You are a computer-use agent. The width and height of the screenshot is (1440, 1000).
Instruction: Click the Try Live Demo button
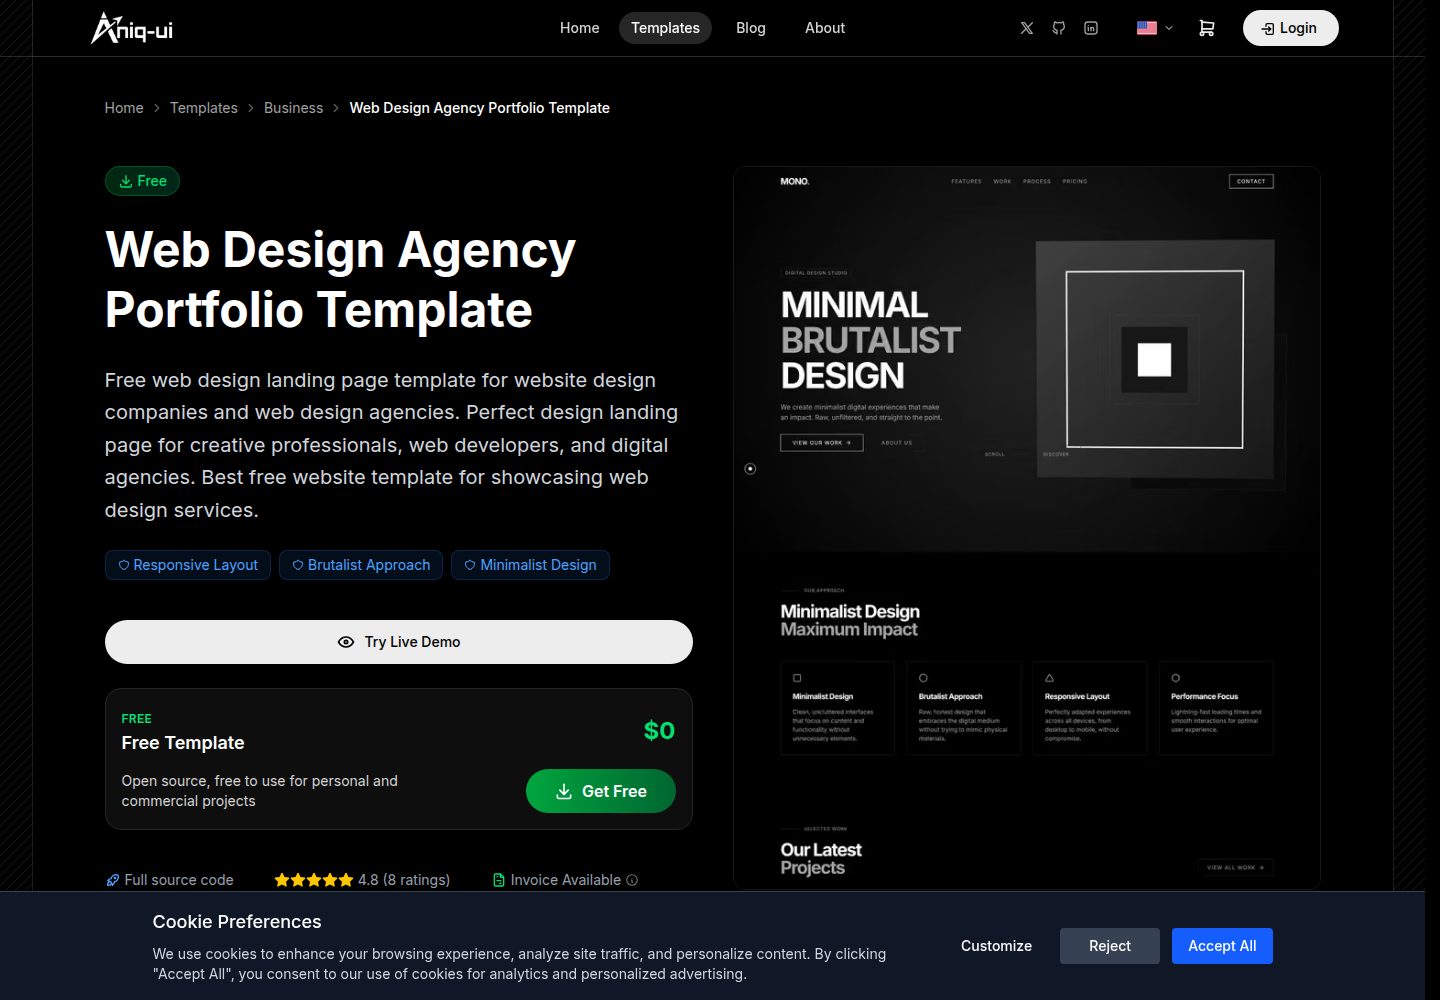click(x=399, y=642)
